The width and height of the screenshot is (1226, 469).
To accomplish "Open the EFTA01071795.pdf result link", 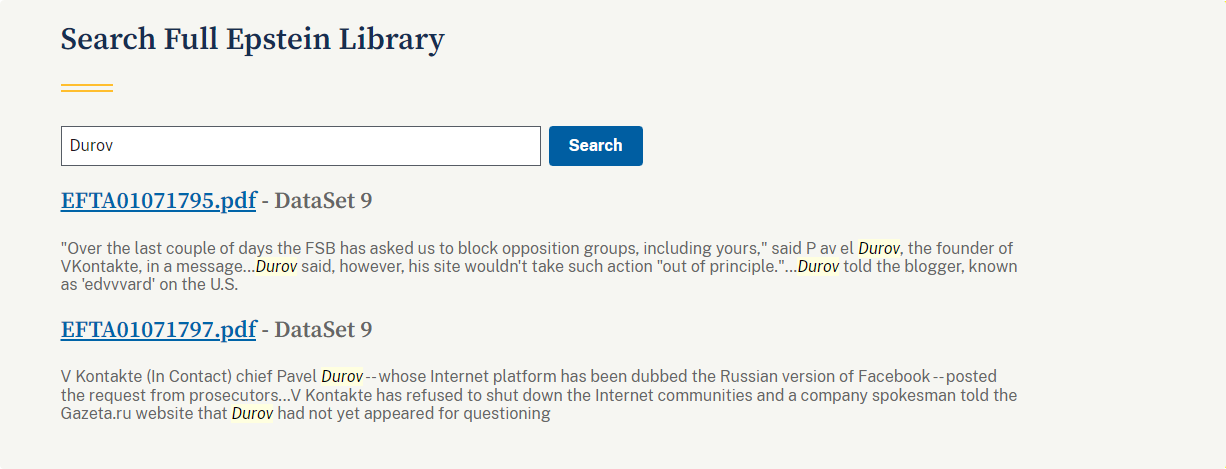I will pos(158,201).
